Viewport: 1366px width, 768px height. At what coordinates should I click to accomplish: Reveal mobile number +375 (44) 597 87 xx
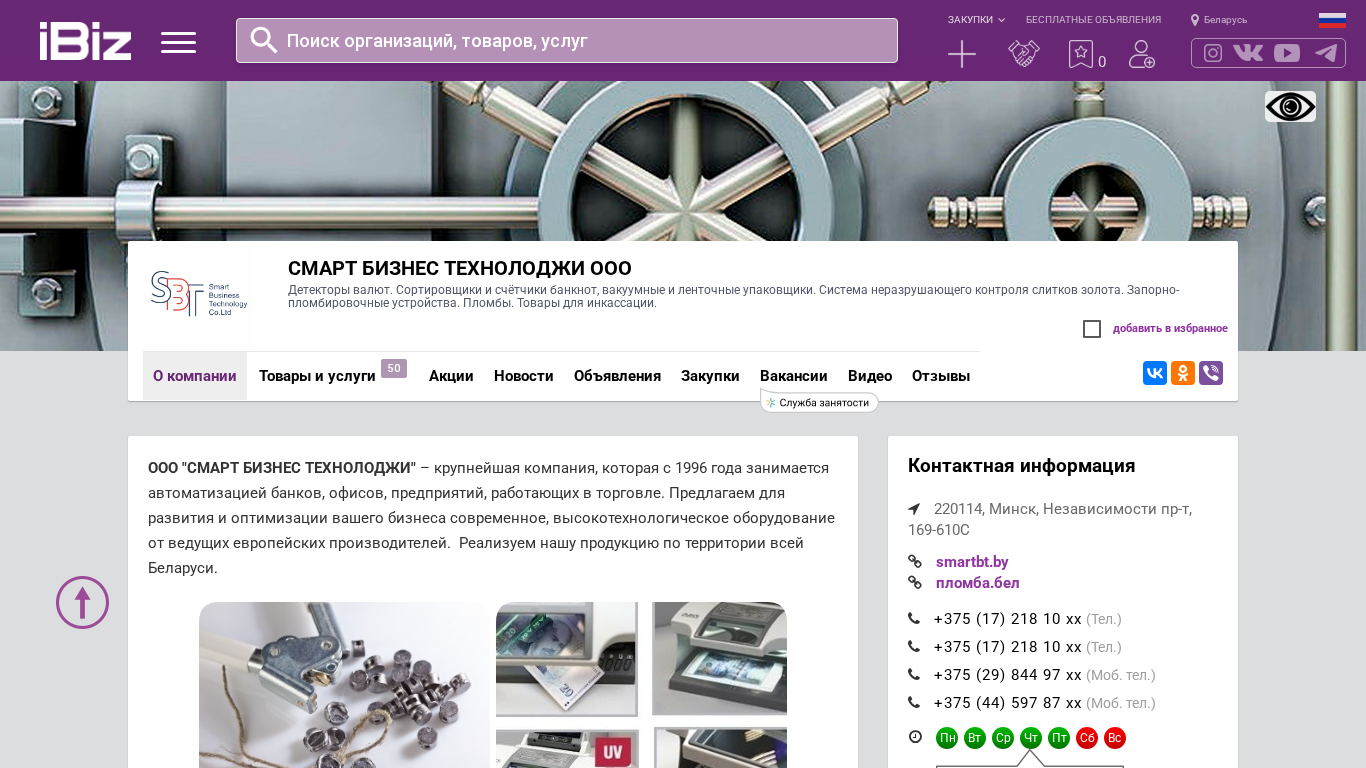[x=1008, y=703]
